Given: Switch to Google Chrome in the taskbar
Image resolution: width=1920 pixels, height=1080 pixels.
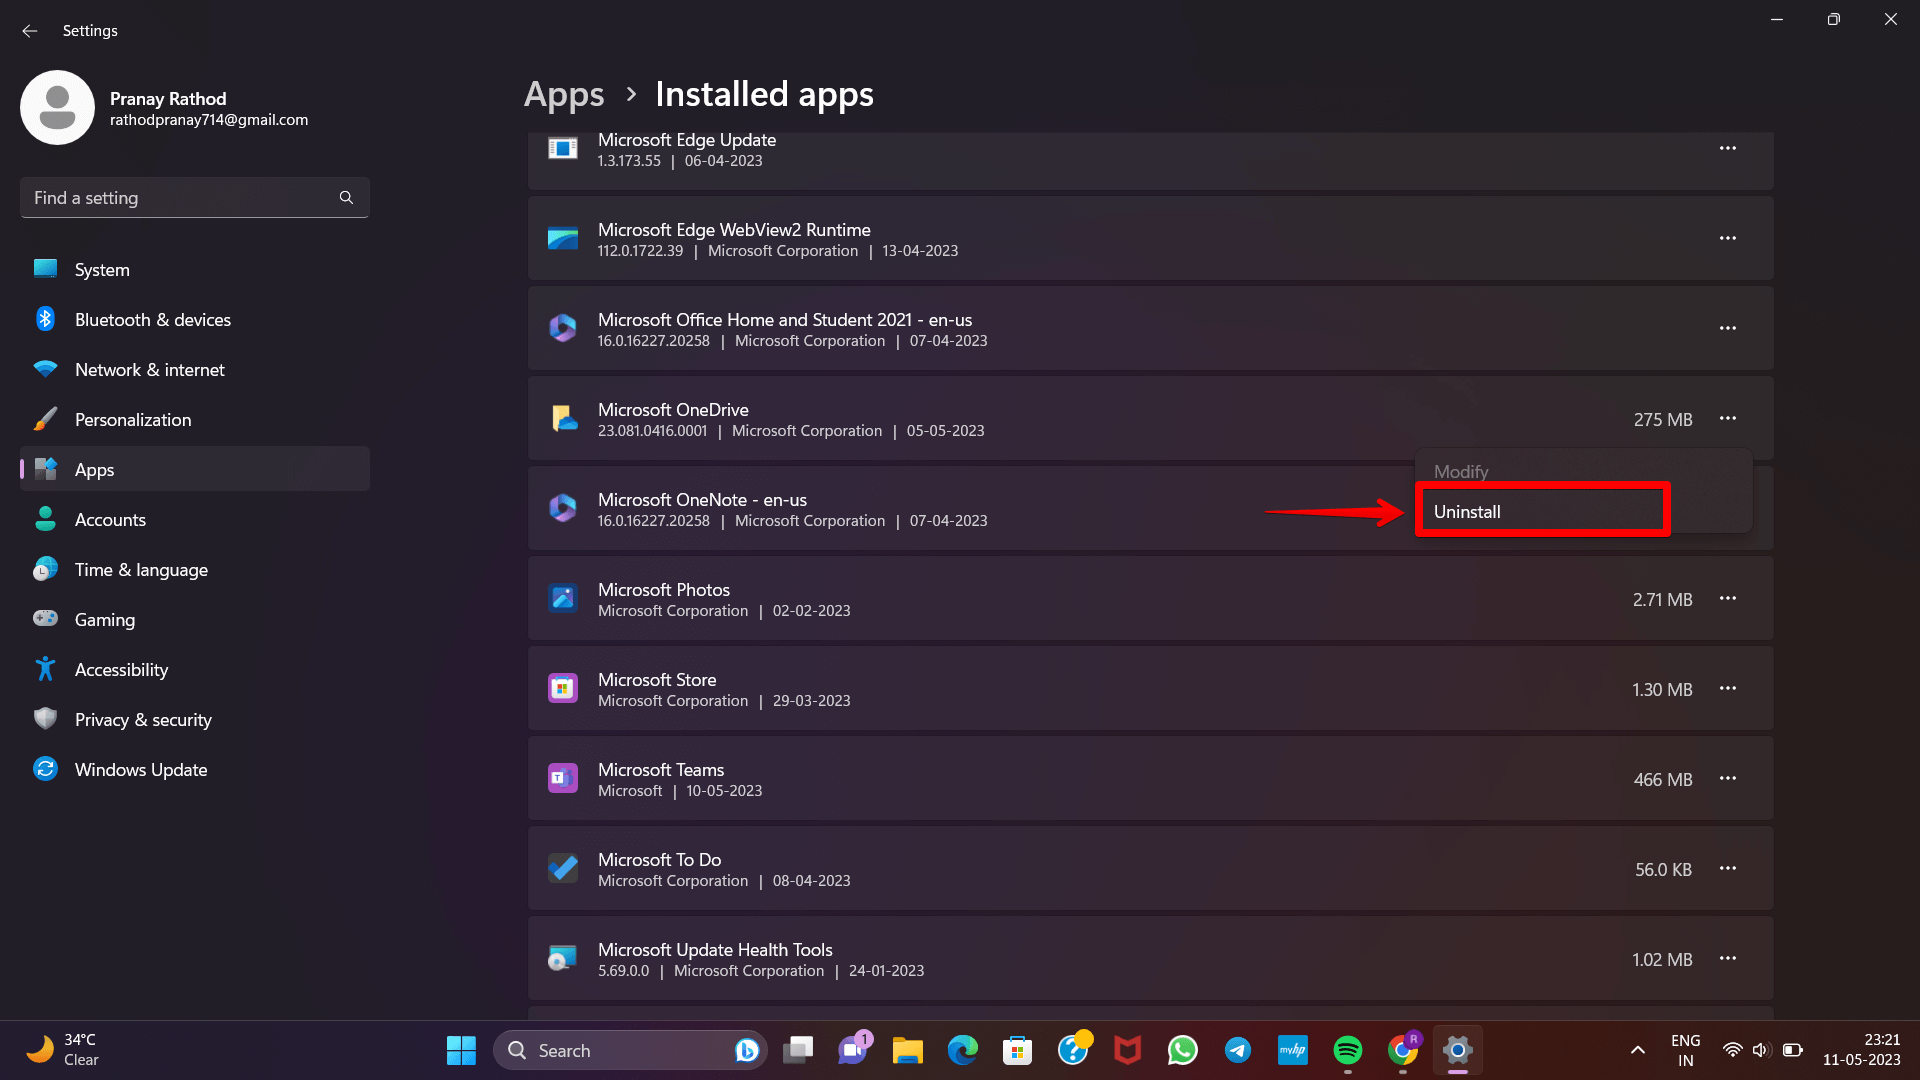Looking at the screenshot, I should [1403, 1050].
